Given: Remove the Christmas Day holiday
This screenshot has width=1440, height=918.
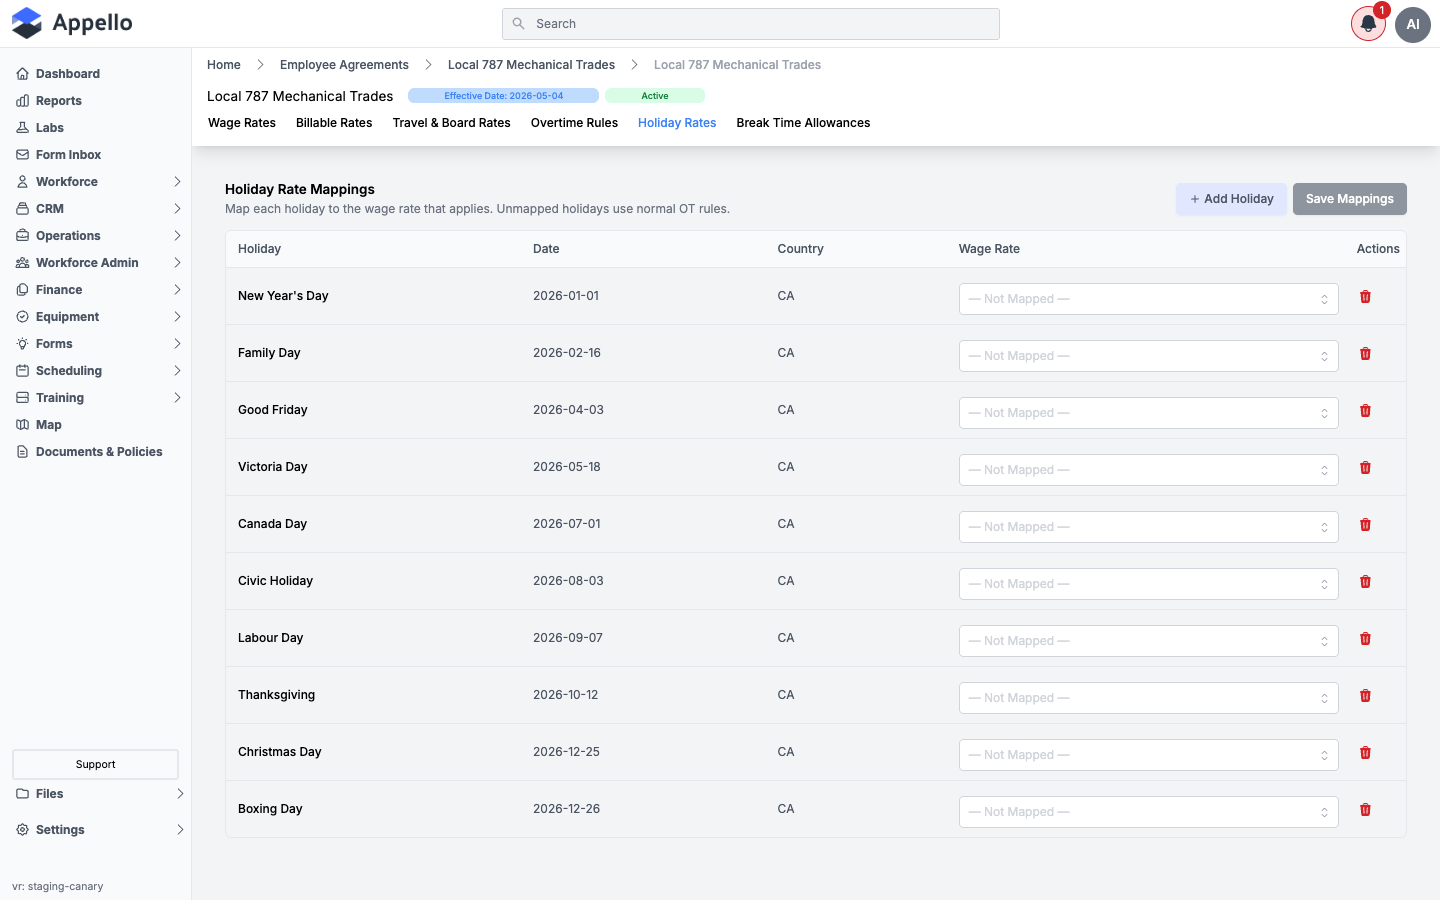Looking at the screenshot, I should click(x=1365, y=753).
